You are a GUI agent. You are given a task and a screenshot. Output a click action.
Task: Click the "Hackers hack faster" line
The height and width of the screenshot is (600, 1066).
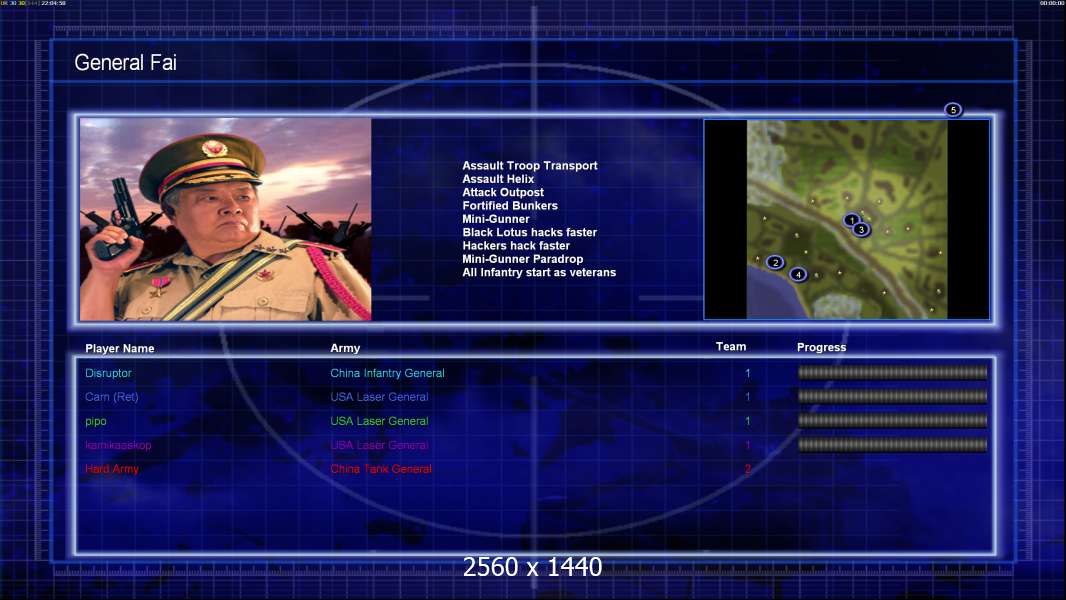tap(516, 245)
